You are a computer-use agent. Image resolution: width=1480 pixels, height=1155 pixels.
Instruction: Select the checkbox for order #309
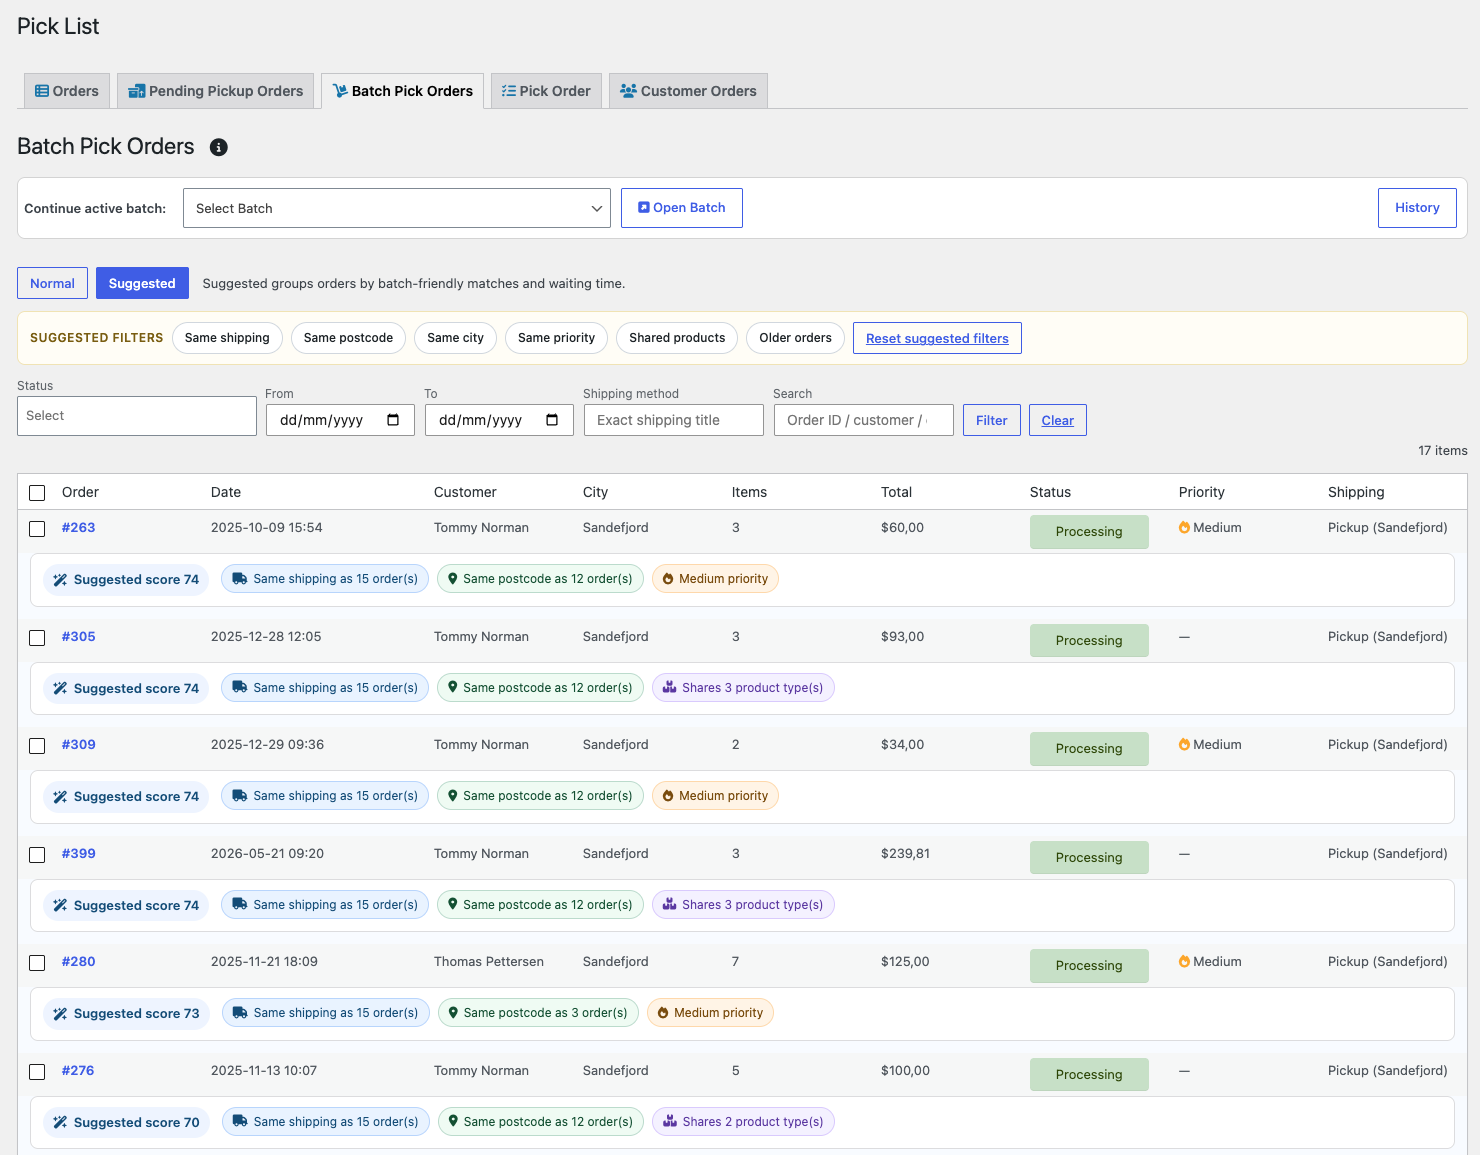coord(37,746)
